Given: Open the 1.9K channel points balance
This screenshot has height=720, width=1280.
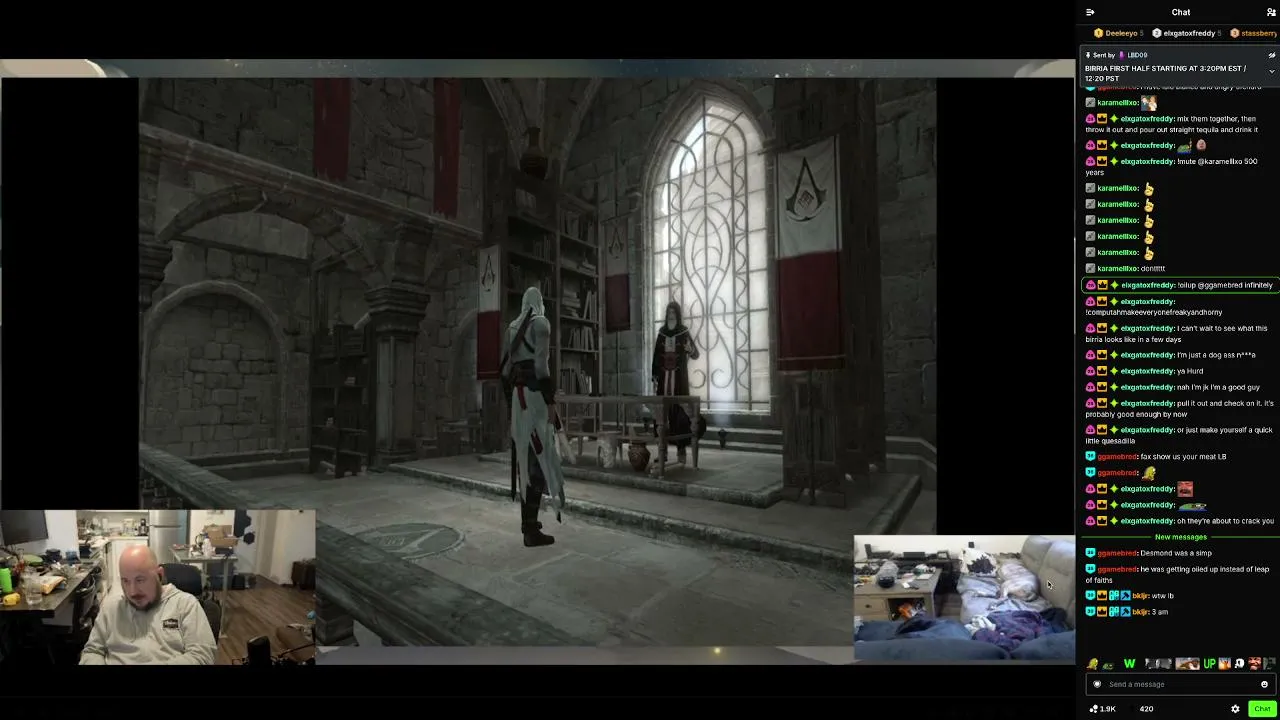Looking at the screenshot, I should pyautogui.click(x=1102, y=709).
